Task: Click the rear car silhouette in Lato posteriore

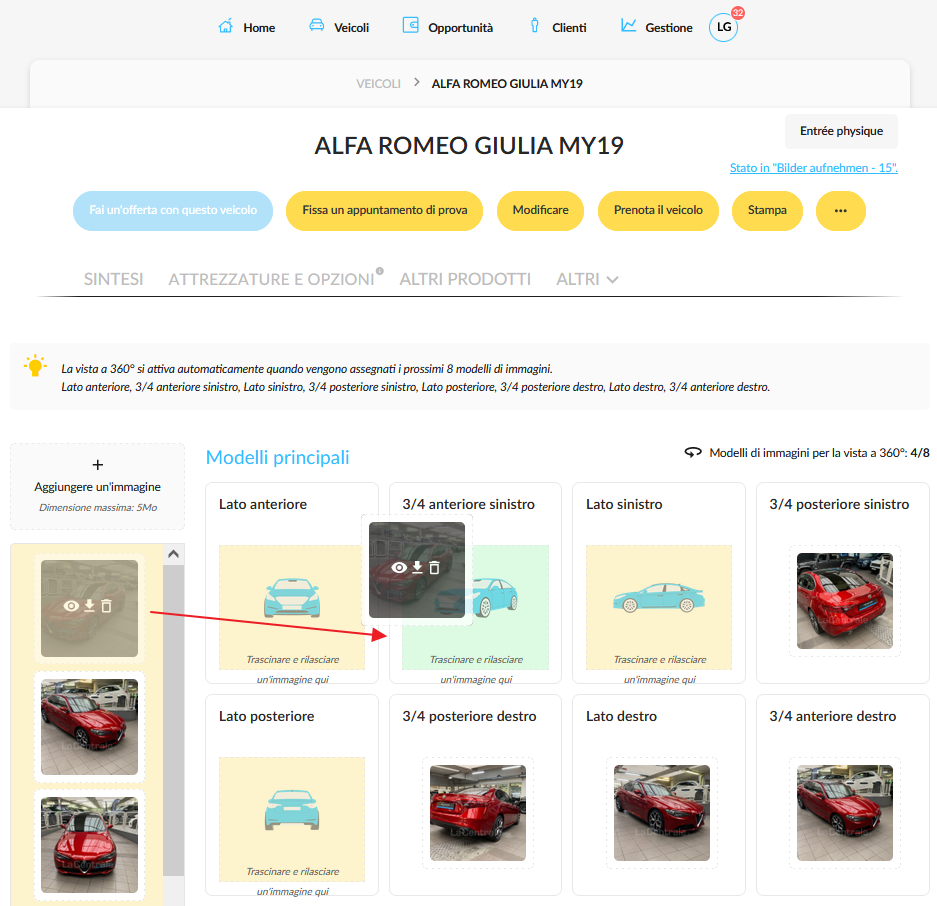Action: click(x=292, y=810)
